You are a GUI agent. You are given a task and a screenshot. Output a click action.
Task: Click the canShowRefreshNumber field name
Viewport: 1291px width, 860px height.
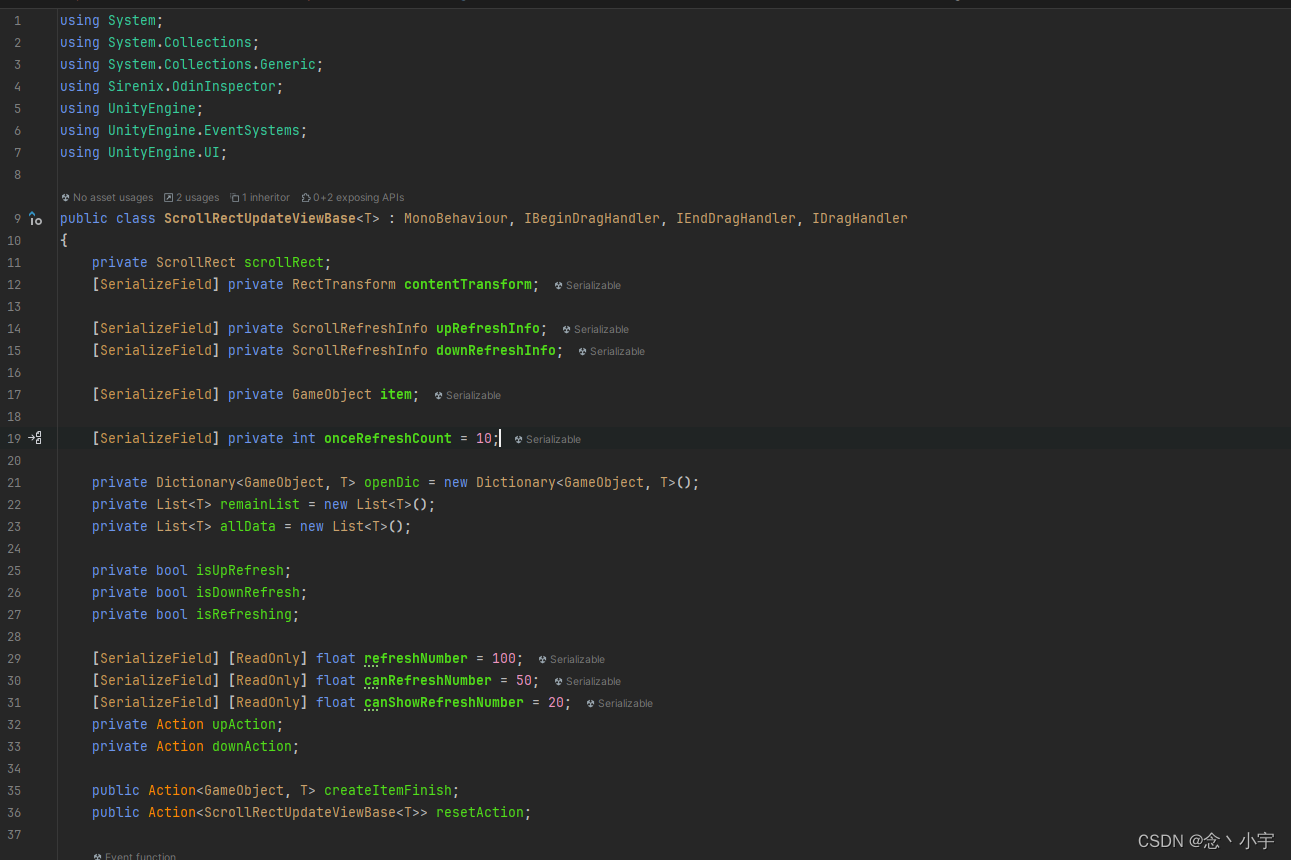pos(444,703)
